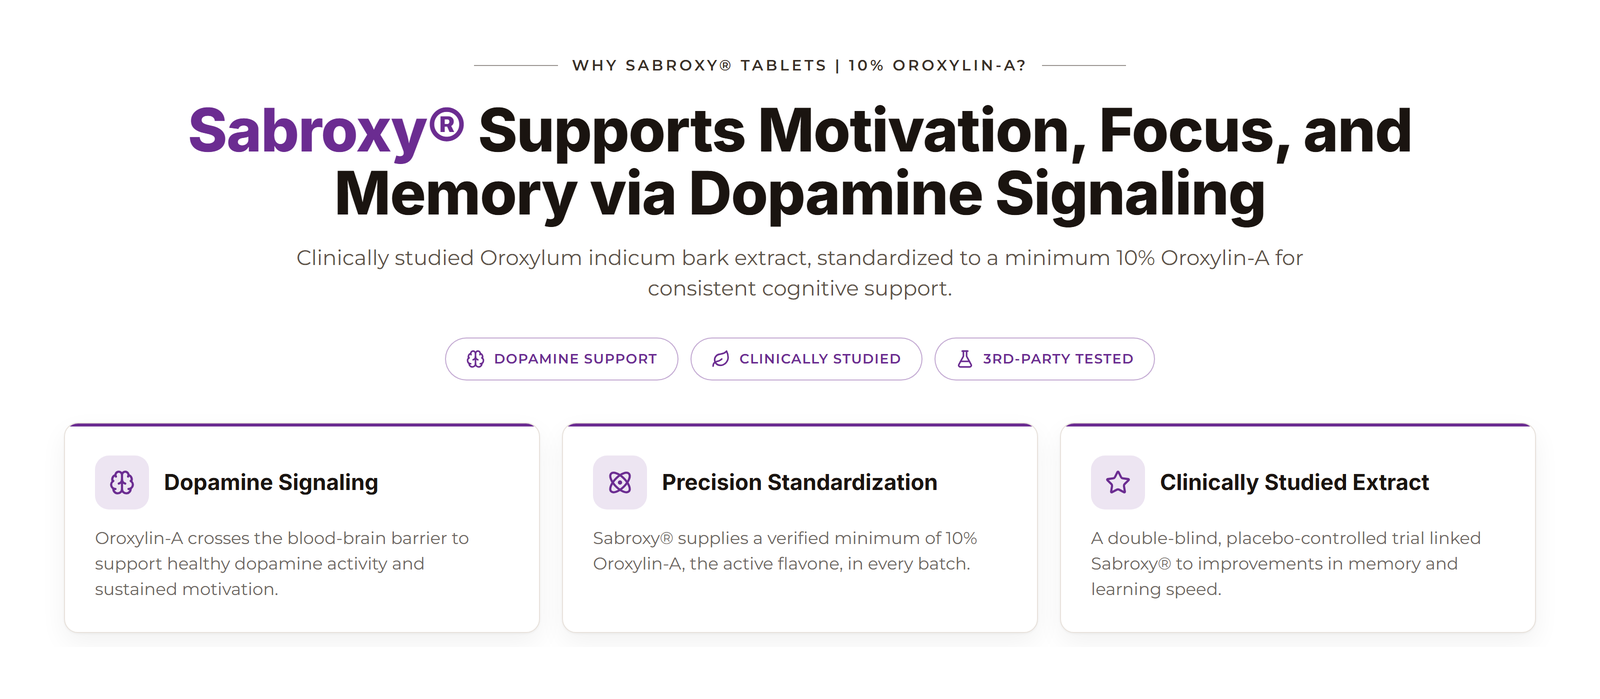Click 'Memory via Dopamine Signaling' headline line

800,194
